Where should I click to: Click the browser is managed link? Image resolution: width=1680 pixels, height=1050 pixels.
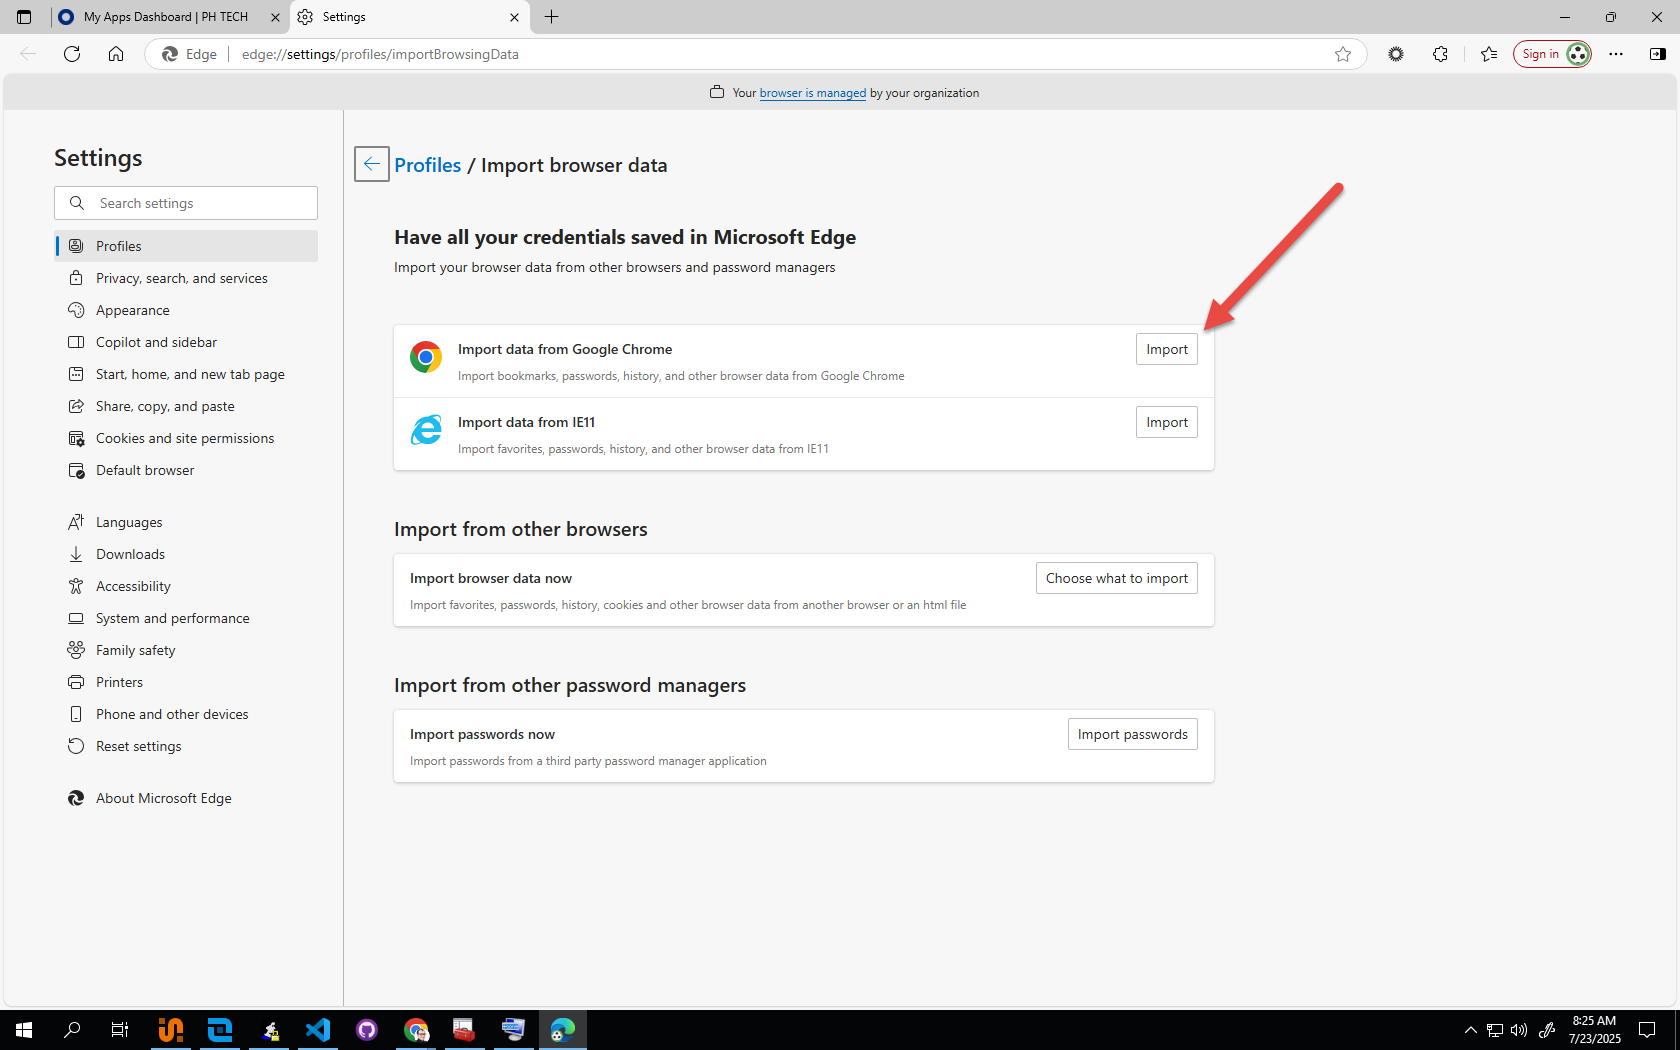pyautogui.click(x=812, y=92)
